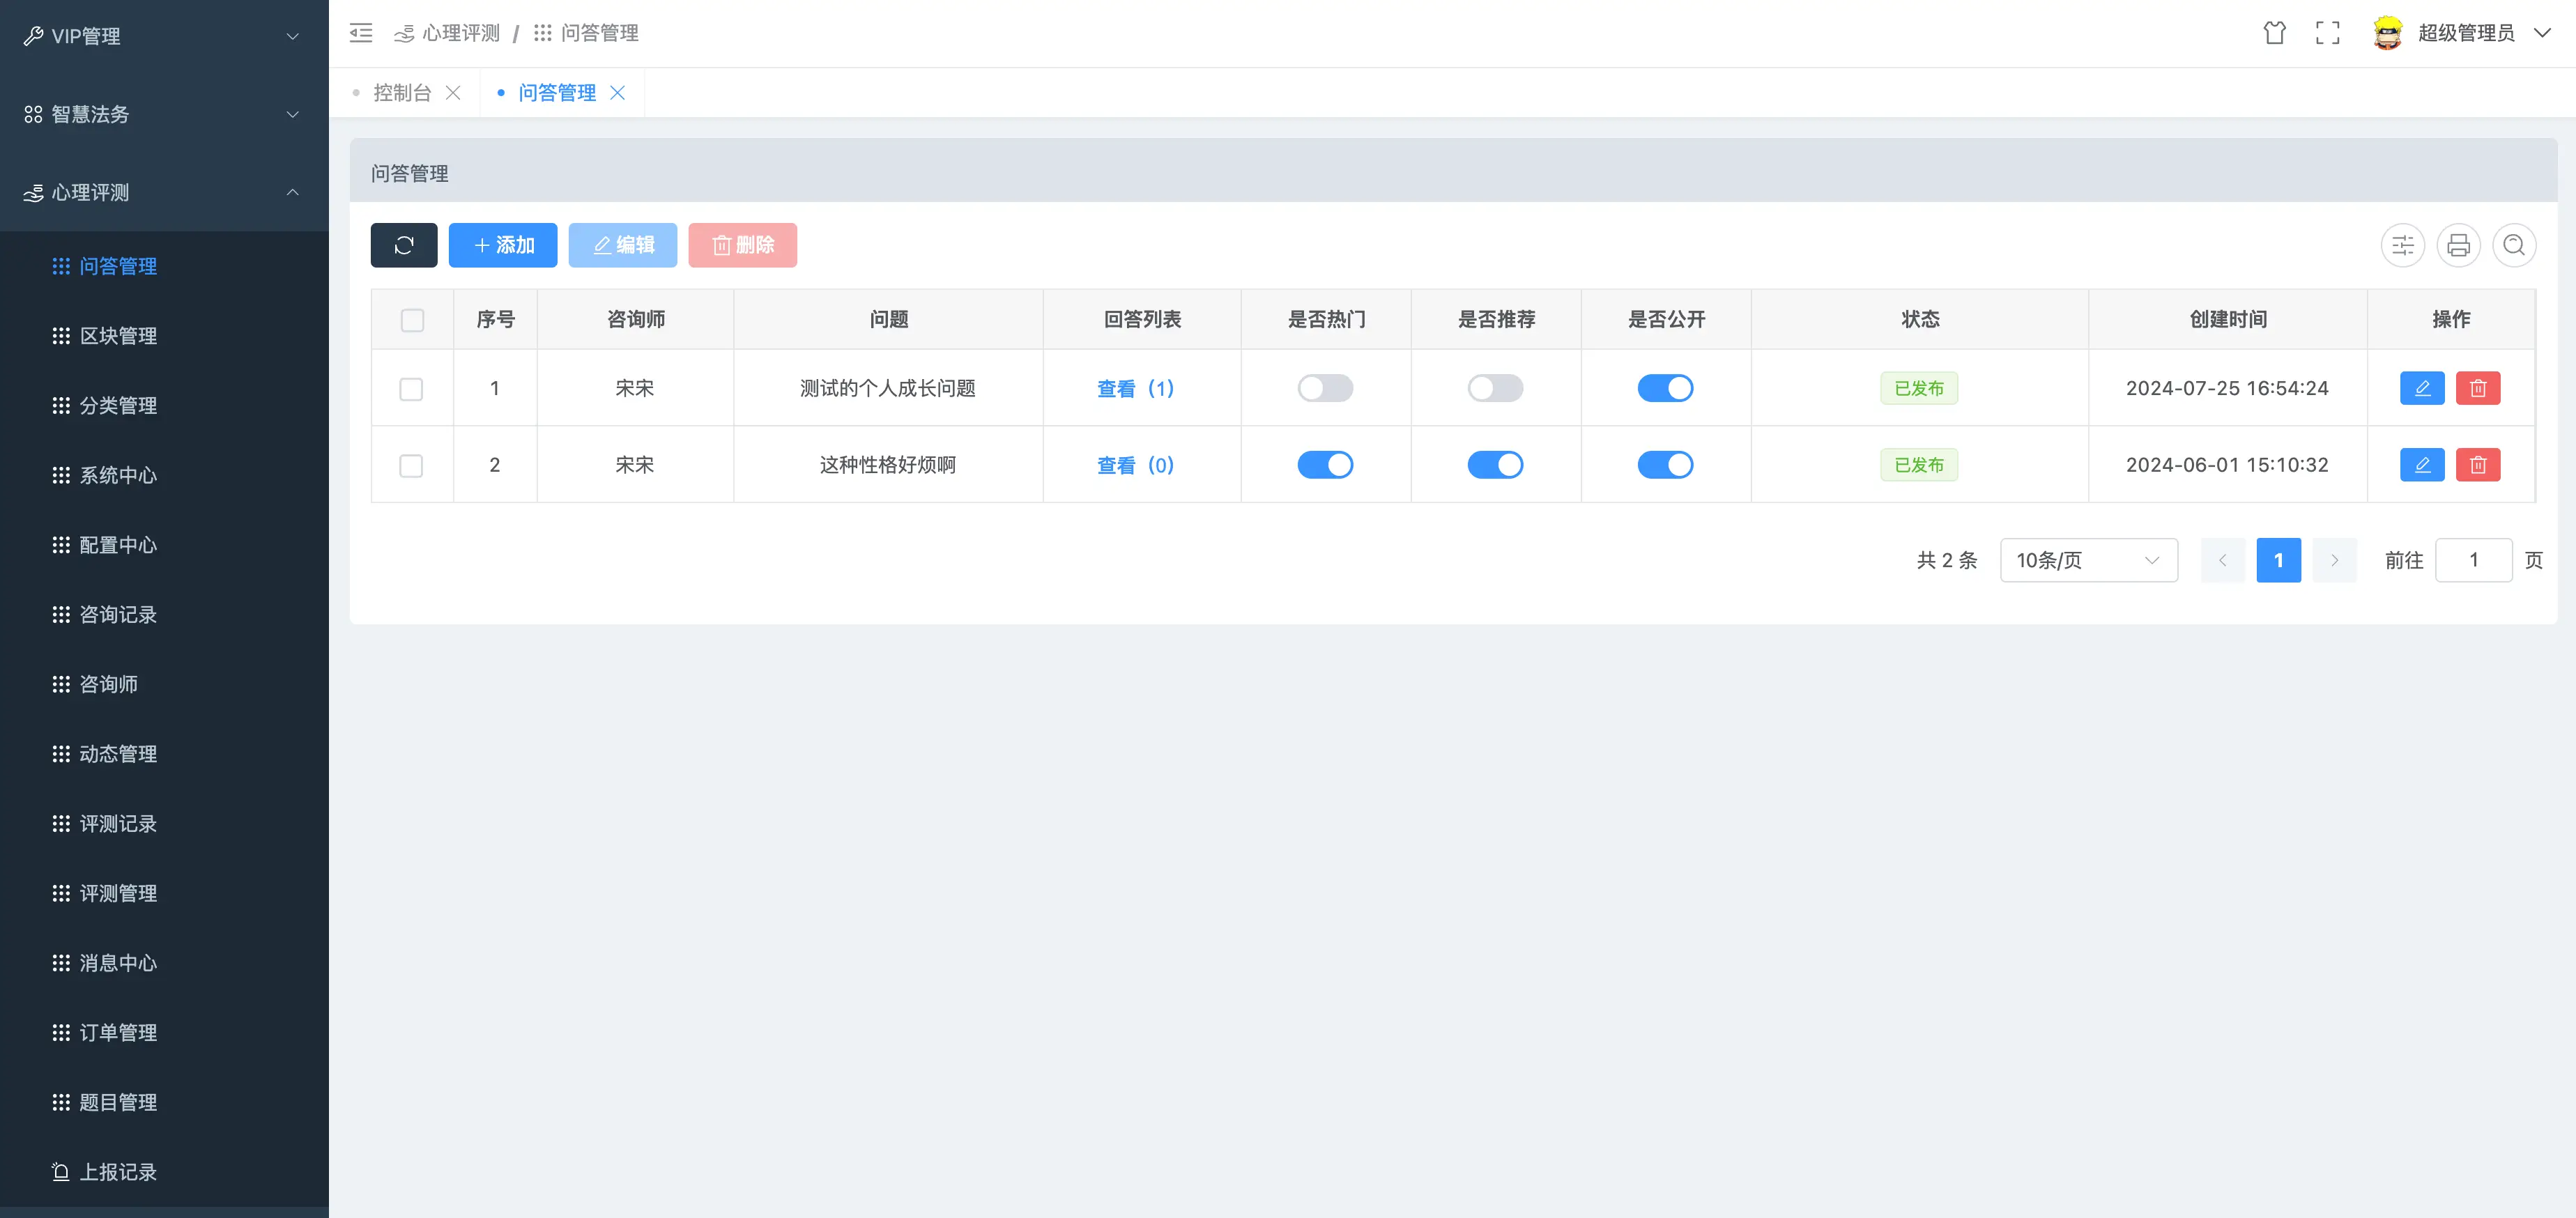
Task: Click timestamp 2024-06-01 15:10:32
Action: 2227,465
